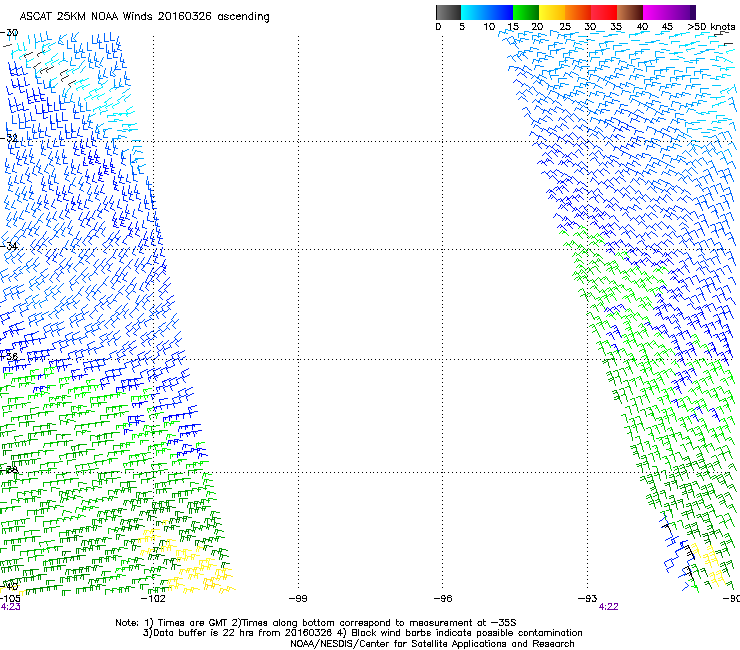This screenshot has height=650, width=740.
Task: Click the longitude label '-102'
Action: click(153, 599)
